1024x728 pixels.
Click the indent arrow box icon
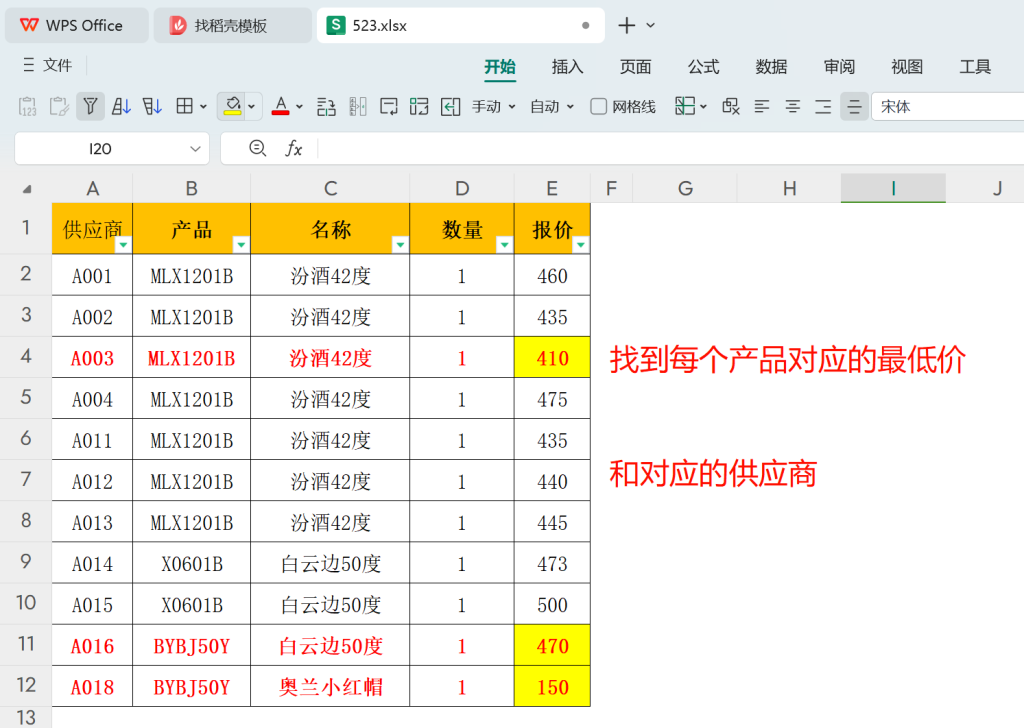[x=451, y=106]
